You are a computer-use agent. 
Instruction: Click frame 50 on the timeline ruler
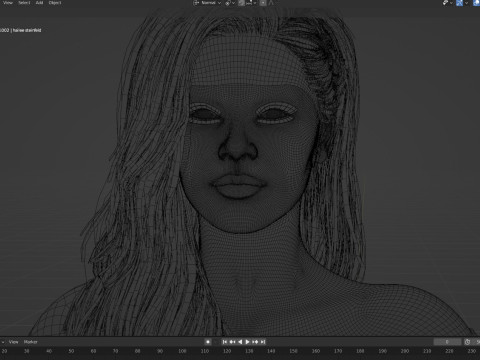(x=71, y=351)
